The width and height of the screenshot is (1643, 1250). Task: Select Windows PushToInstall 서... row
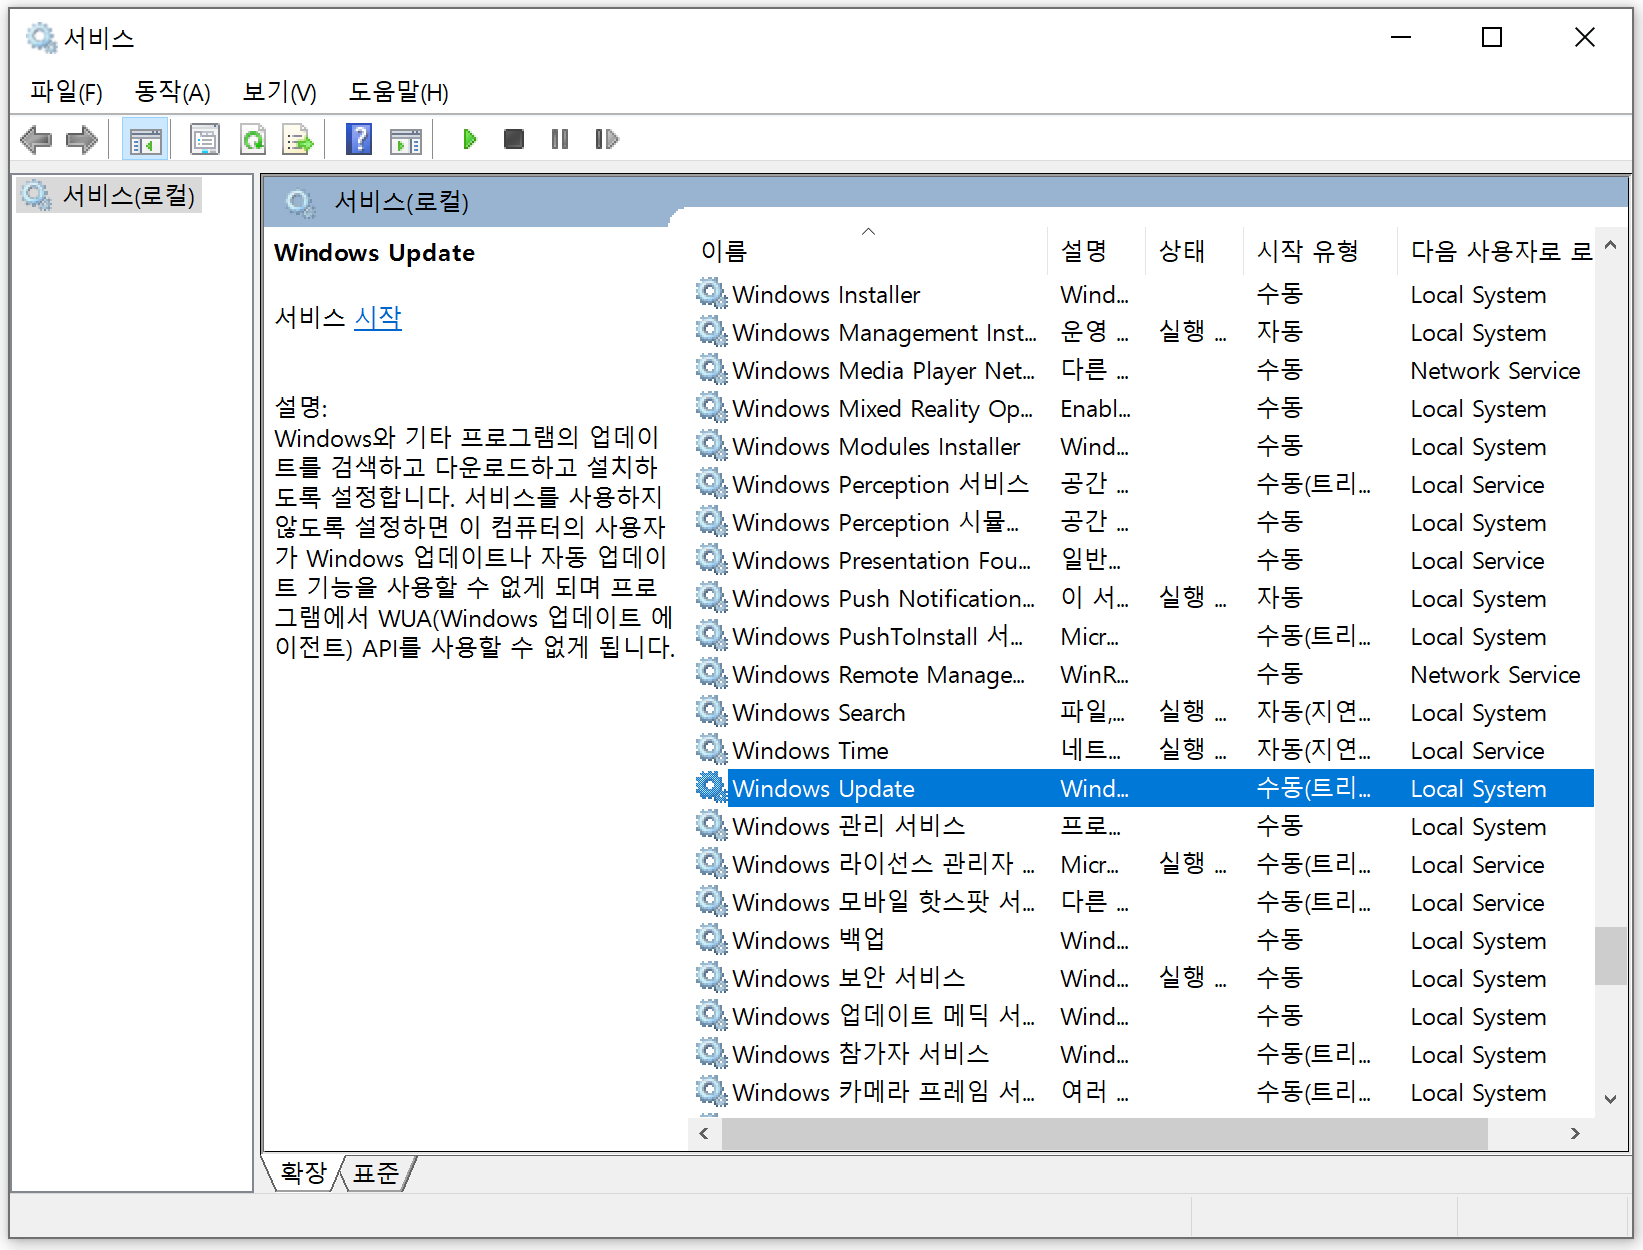point(1143,636)
